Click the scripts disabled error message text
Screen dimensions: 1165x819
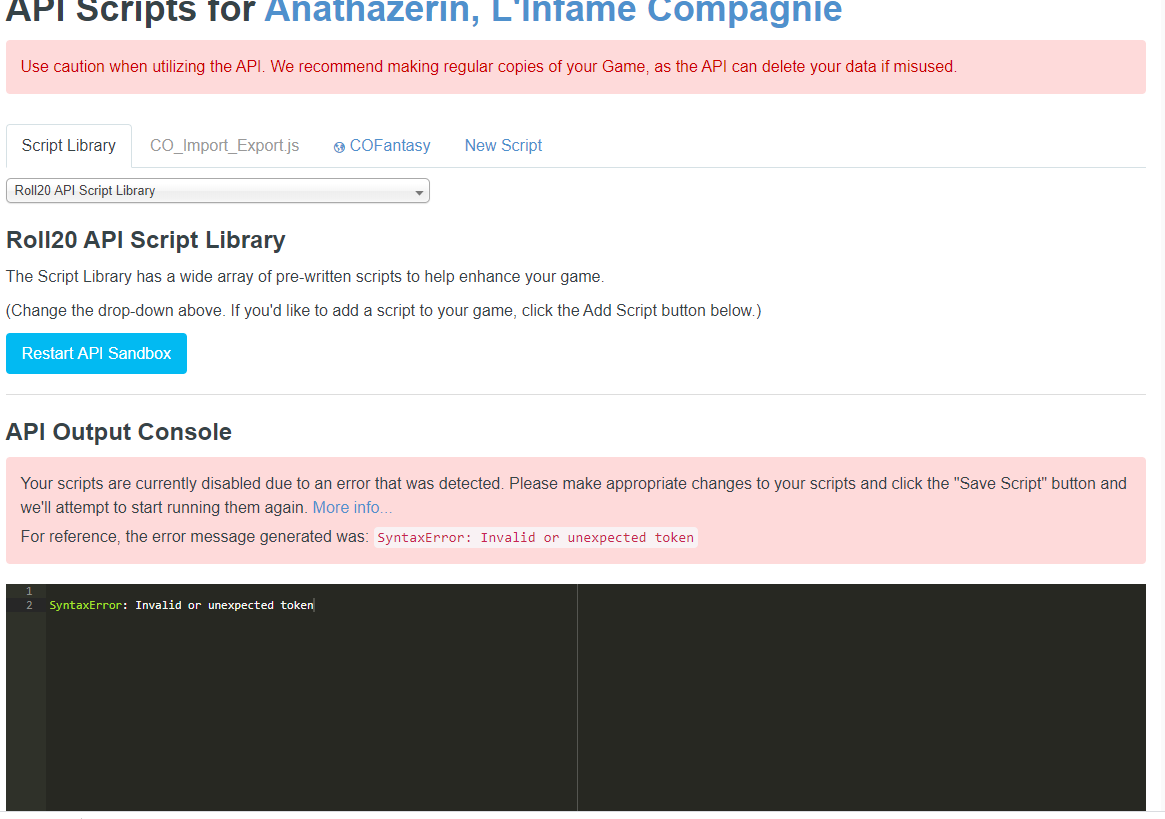click(x=573, y=484)
